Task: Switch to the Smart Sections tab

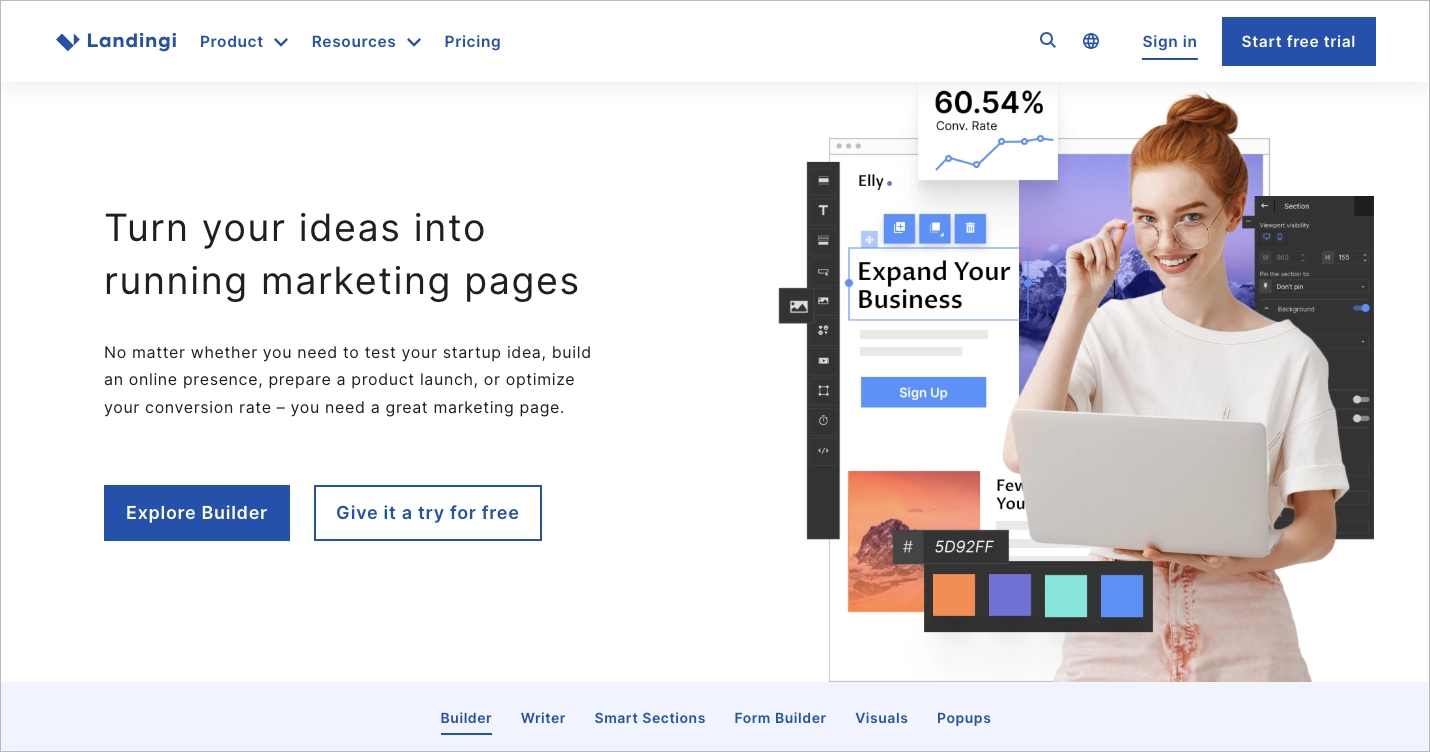Action: pyautogui.click(x=650, y=718)
